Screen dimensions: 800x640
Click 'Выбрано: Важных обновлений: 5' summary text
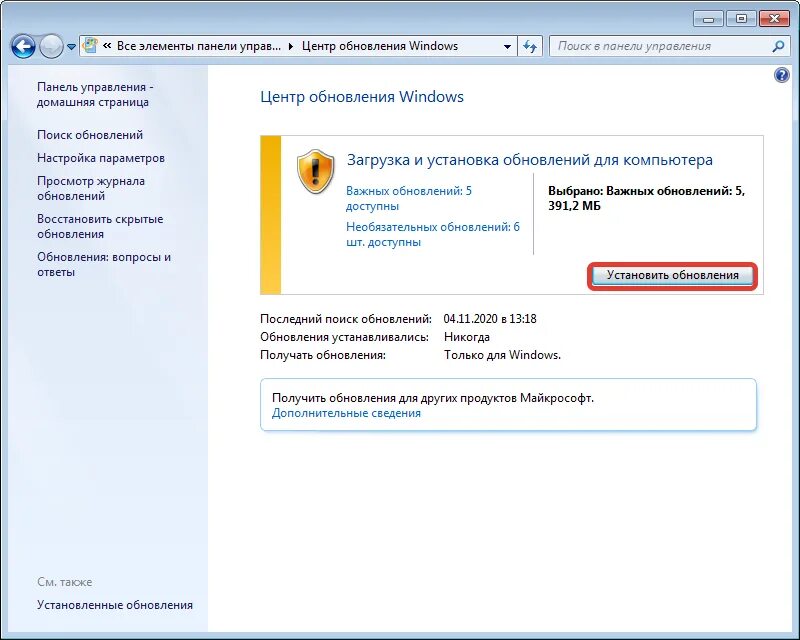[646, 191]
